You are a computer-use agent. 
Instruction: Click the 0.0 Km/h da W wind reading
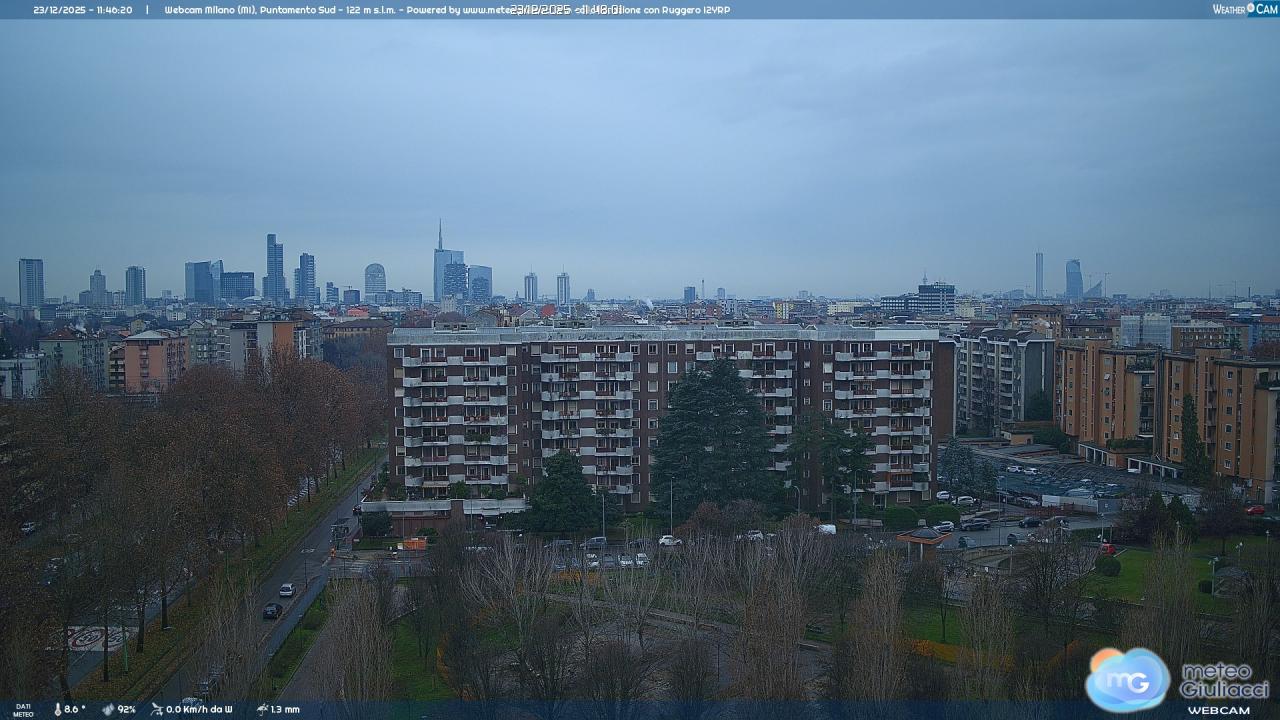pyautogui.click(x=199, y=709)
